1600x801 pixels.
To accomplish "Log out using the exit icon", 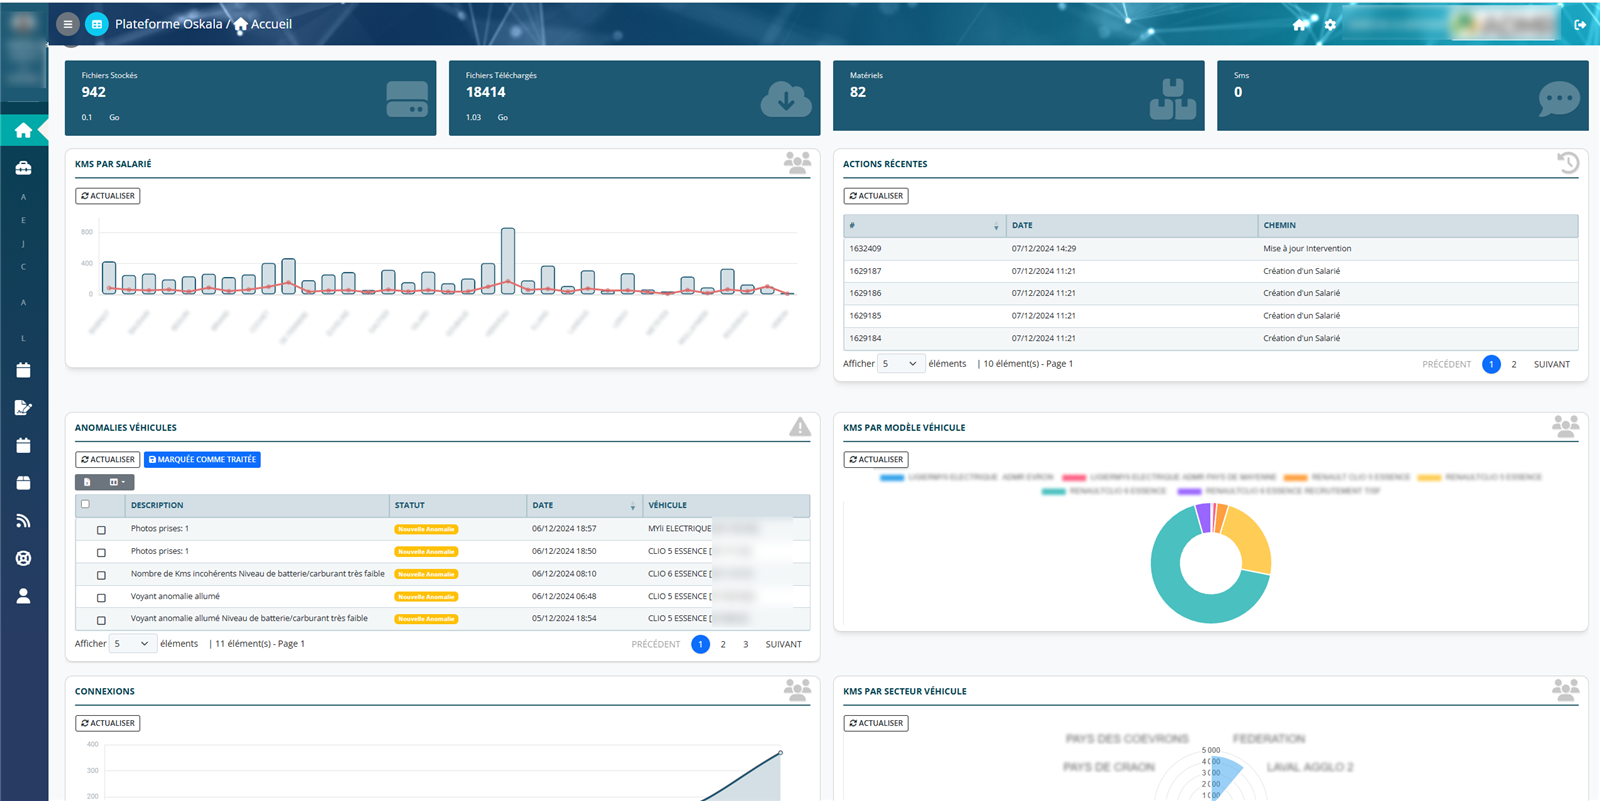I will tap(1580, 25).
